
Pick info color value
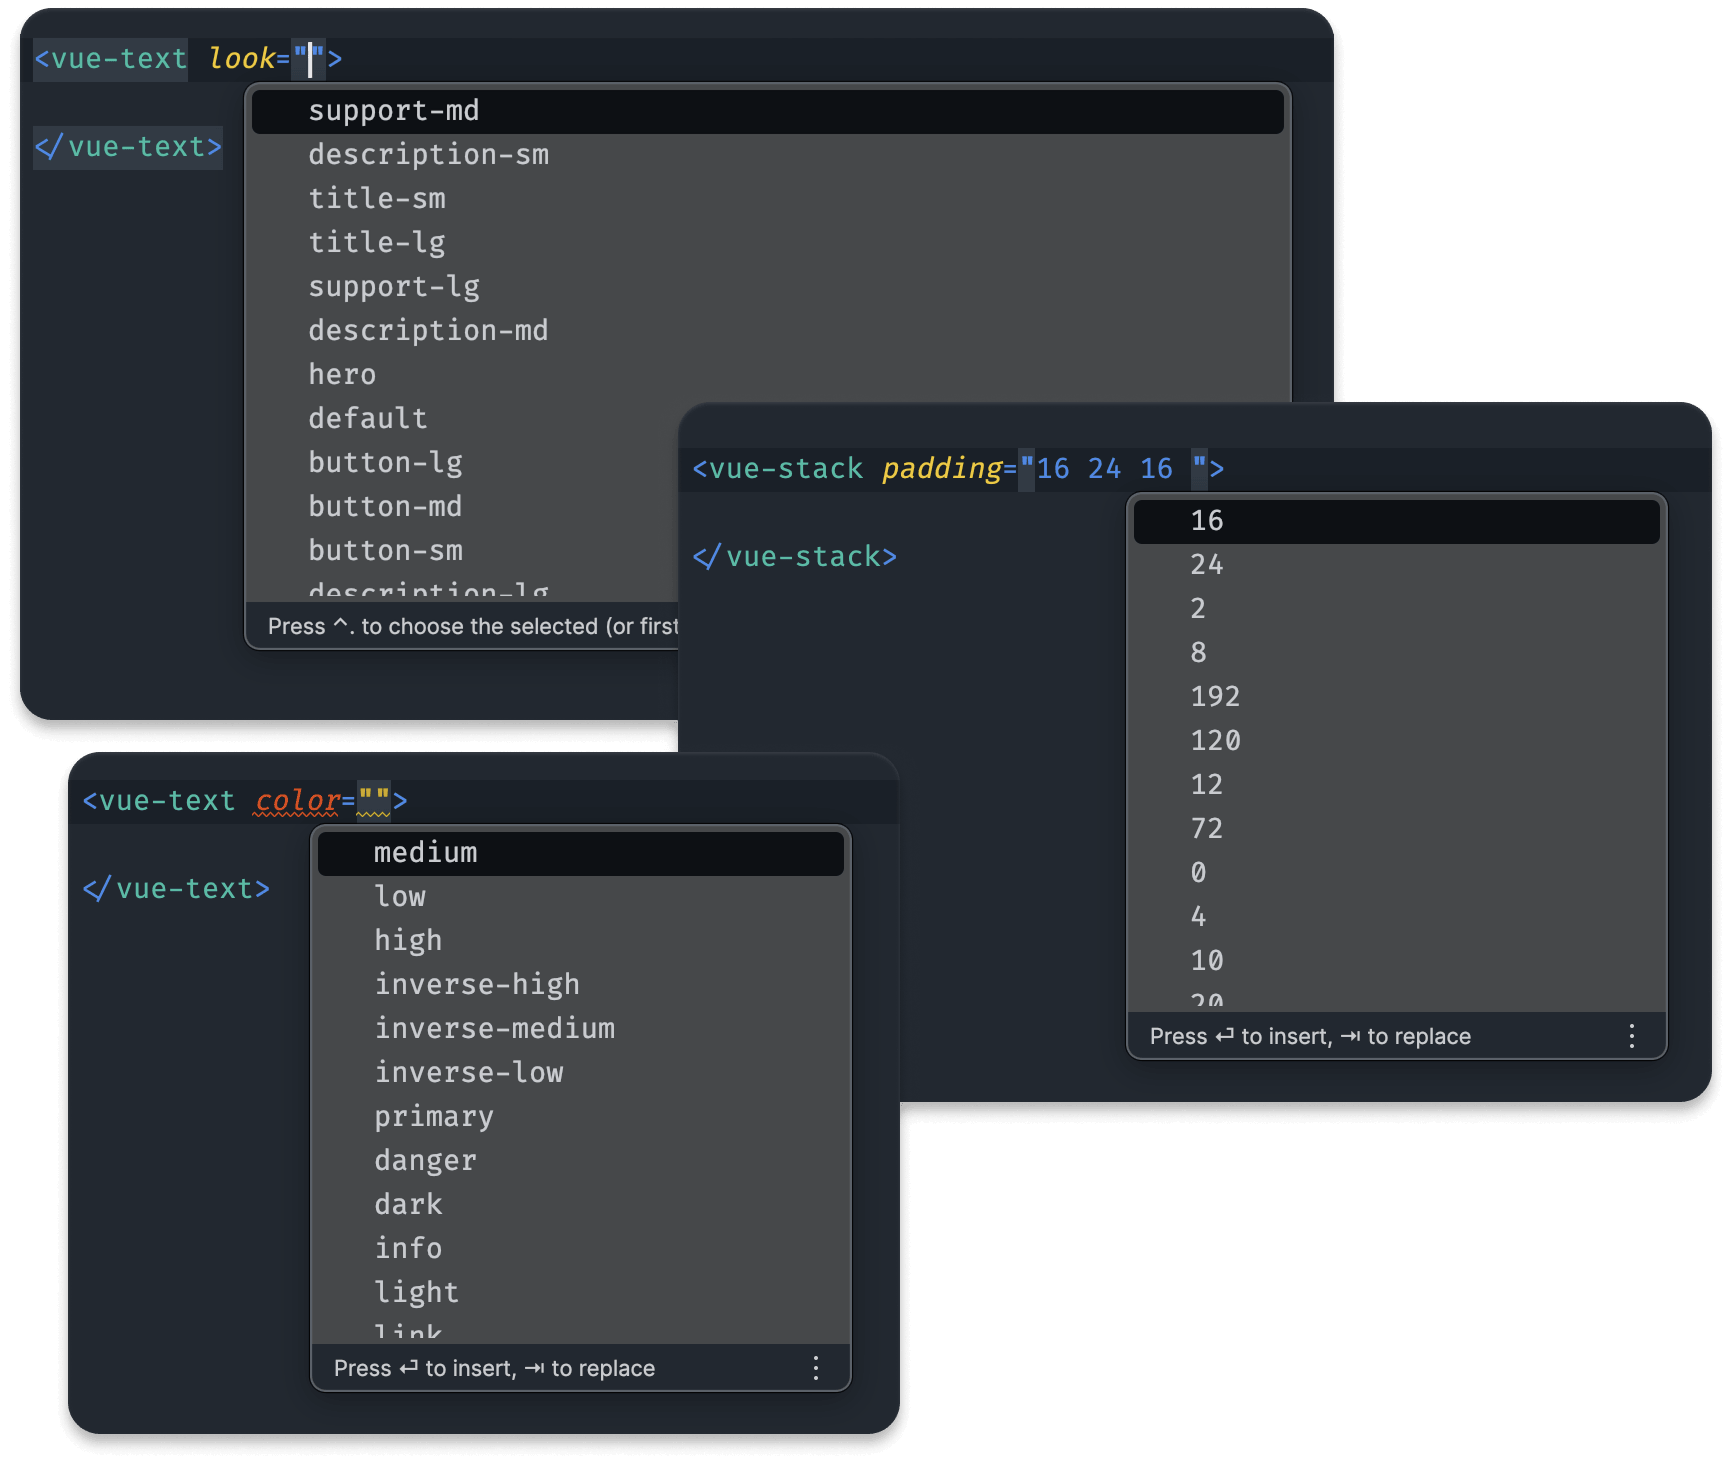click(581, 1249)
